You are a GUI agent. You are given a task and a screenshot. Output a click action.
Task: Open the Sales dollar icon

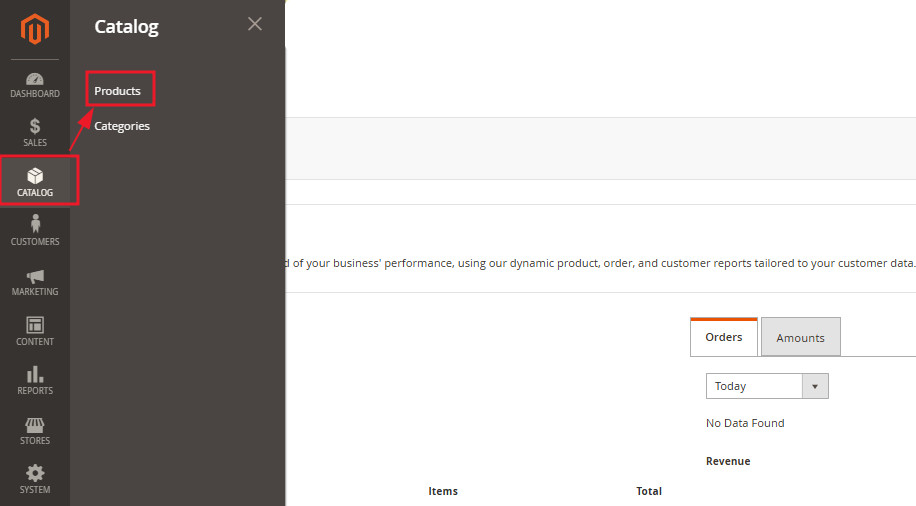(x=35, y=126)
